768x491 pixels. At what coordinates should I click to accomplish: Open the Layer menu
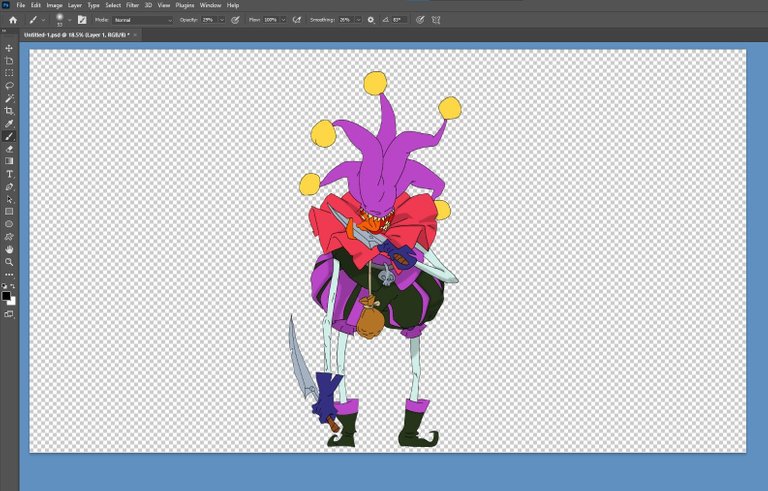(x=74, y=5)
